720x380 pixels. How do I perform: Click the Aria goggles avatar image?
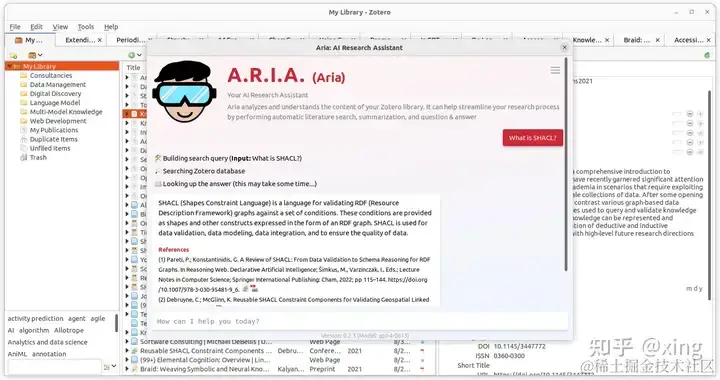(x=185, y=92)
